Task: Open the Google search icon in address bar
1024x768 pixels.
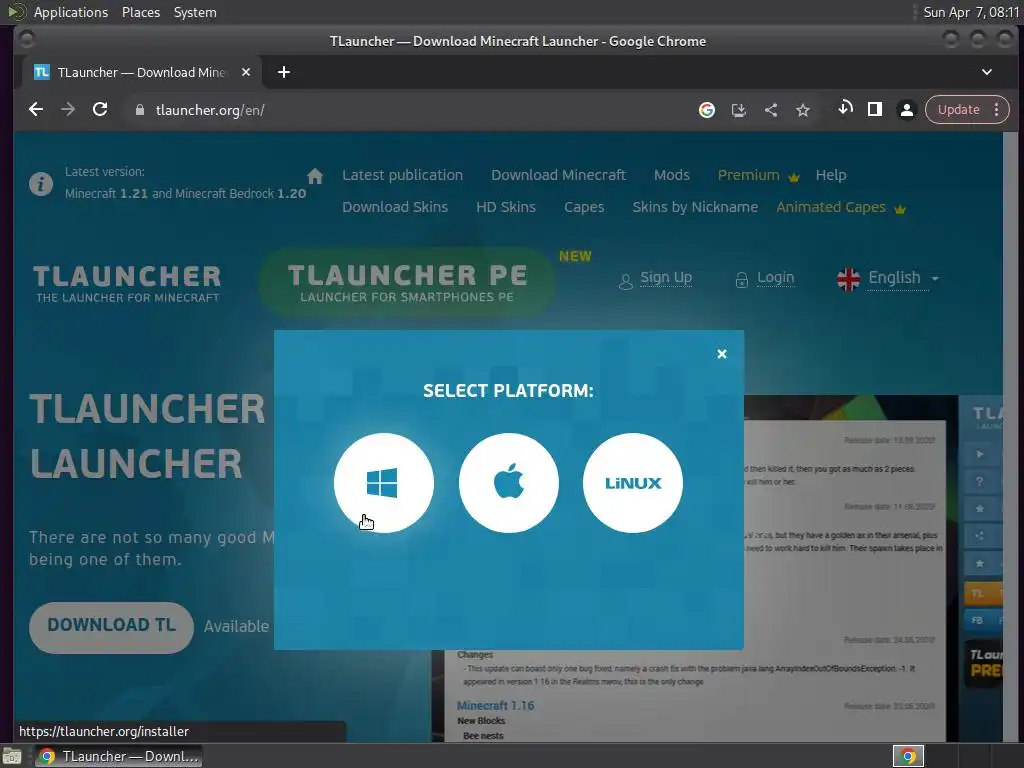Action: click(707, 110)
